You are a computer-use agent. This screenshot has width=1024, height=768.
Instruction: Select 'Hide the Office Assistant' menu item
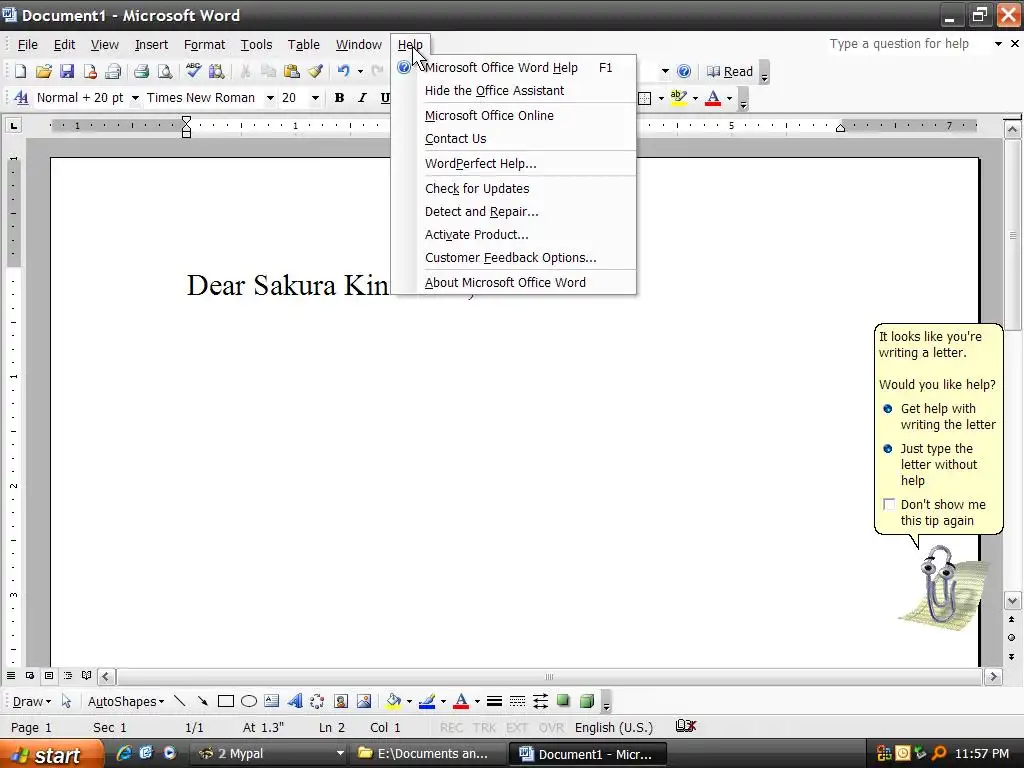click(514, 91)
